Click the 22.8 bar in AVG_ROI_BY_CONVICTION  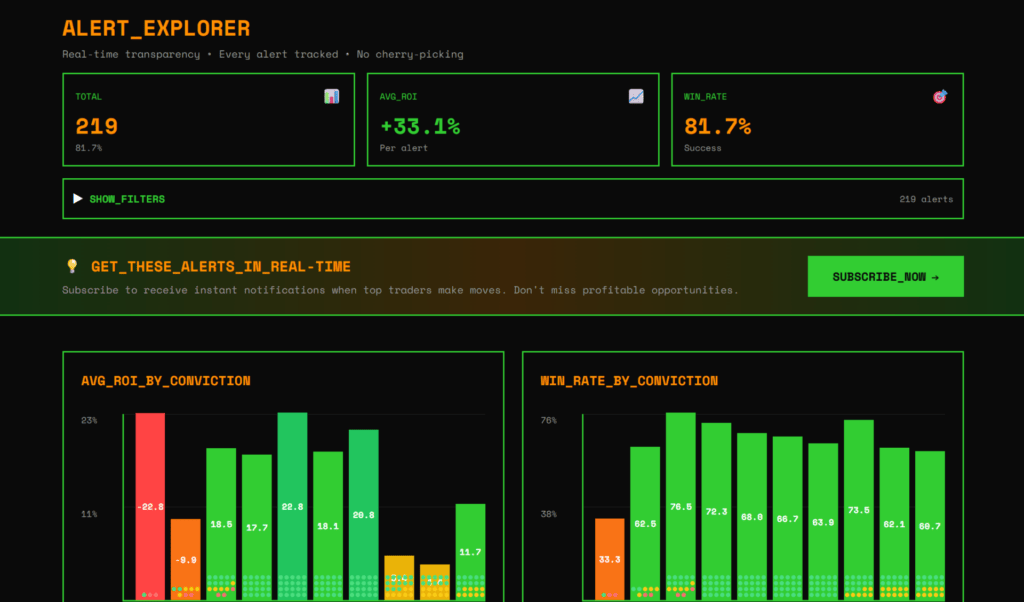tap(292, 506)
